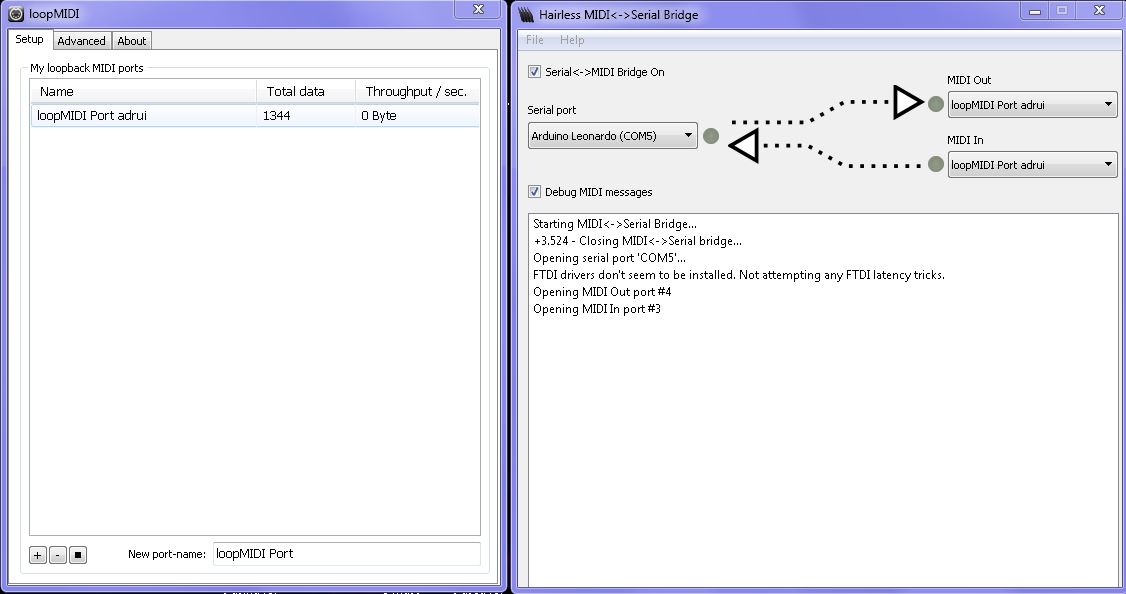Add a new loopback port with plus button
This screenshot has width=1126, height=594.
38,554
